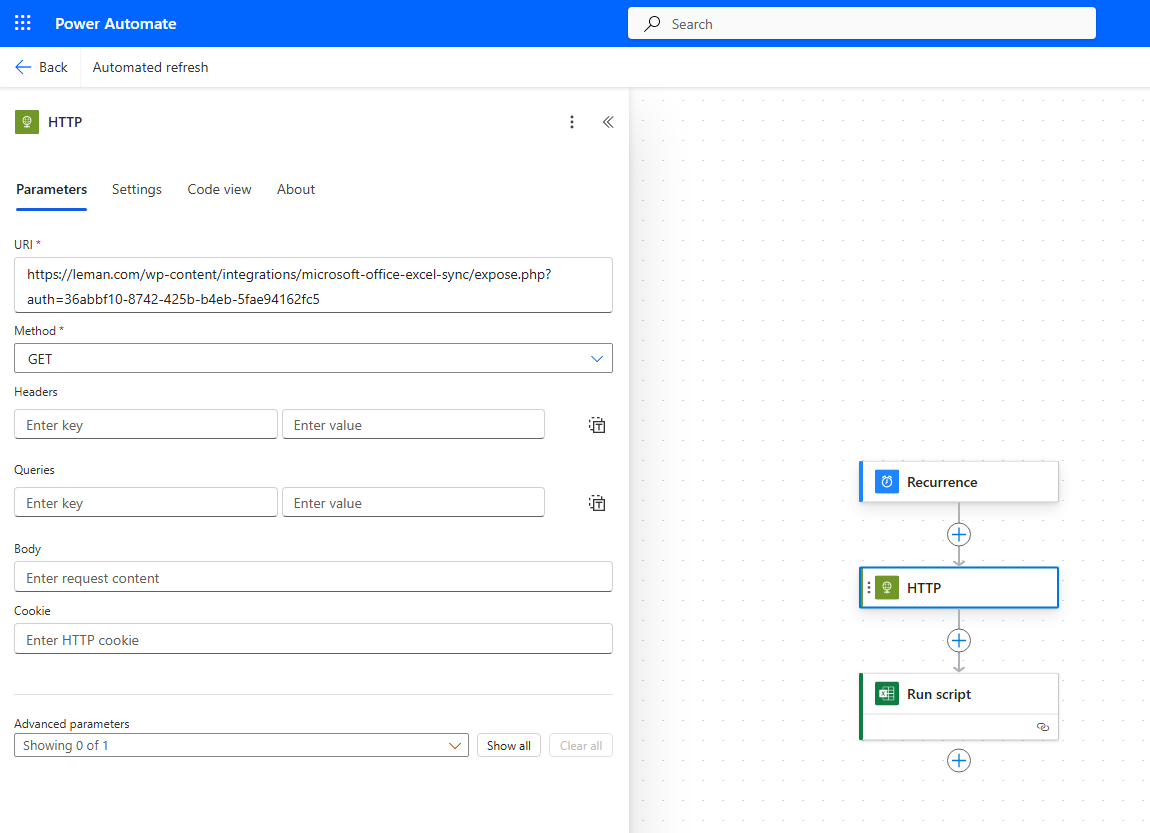Image resolution: width=1150 pixels, height=833 pixels.
Task: Go Back to previous page
Action: click(41, 67)
